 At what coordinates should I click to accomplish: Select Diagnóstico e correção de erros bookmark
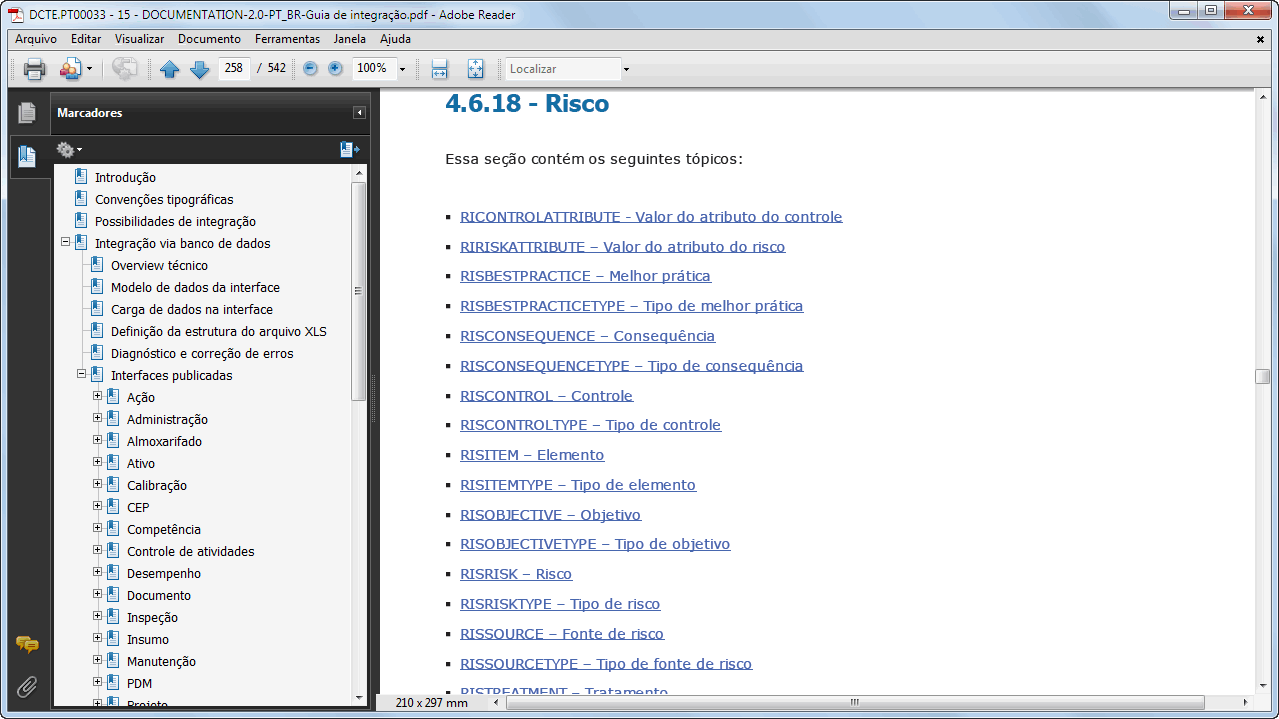click(202, 353)
